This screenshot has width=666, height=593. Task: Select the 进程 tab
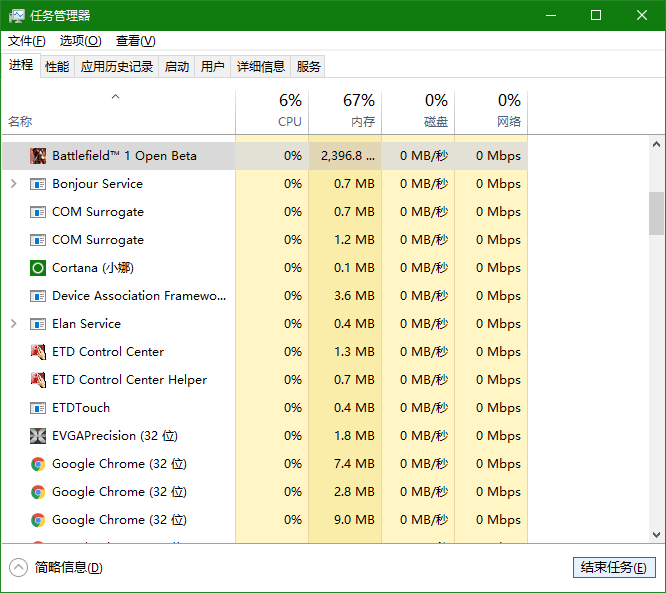(x=21, y=65)
